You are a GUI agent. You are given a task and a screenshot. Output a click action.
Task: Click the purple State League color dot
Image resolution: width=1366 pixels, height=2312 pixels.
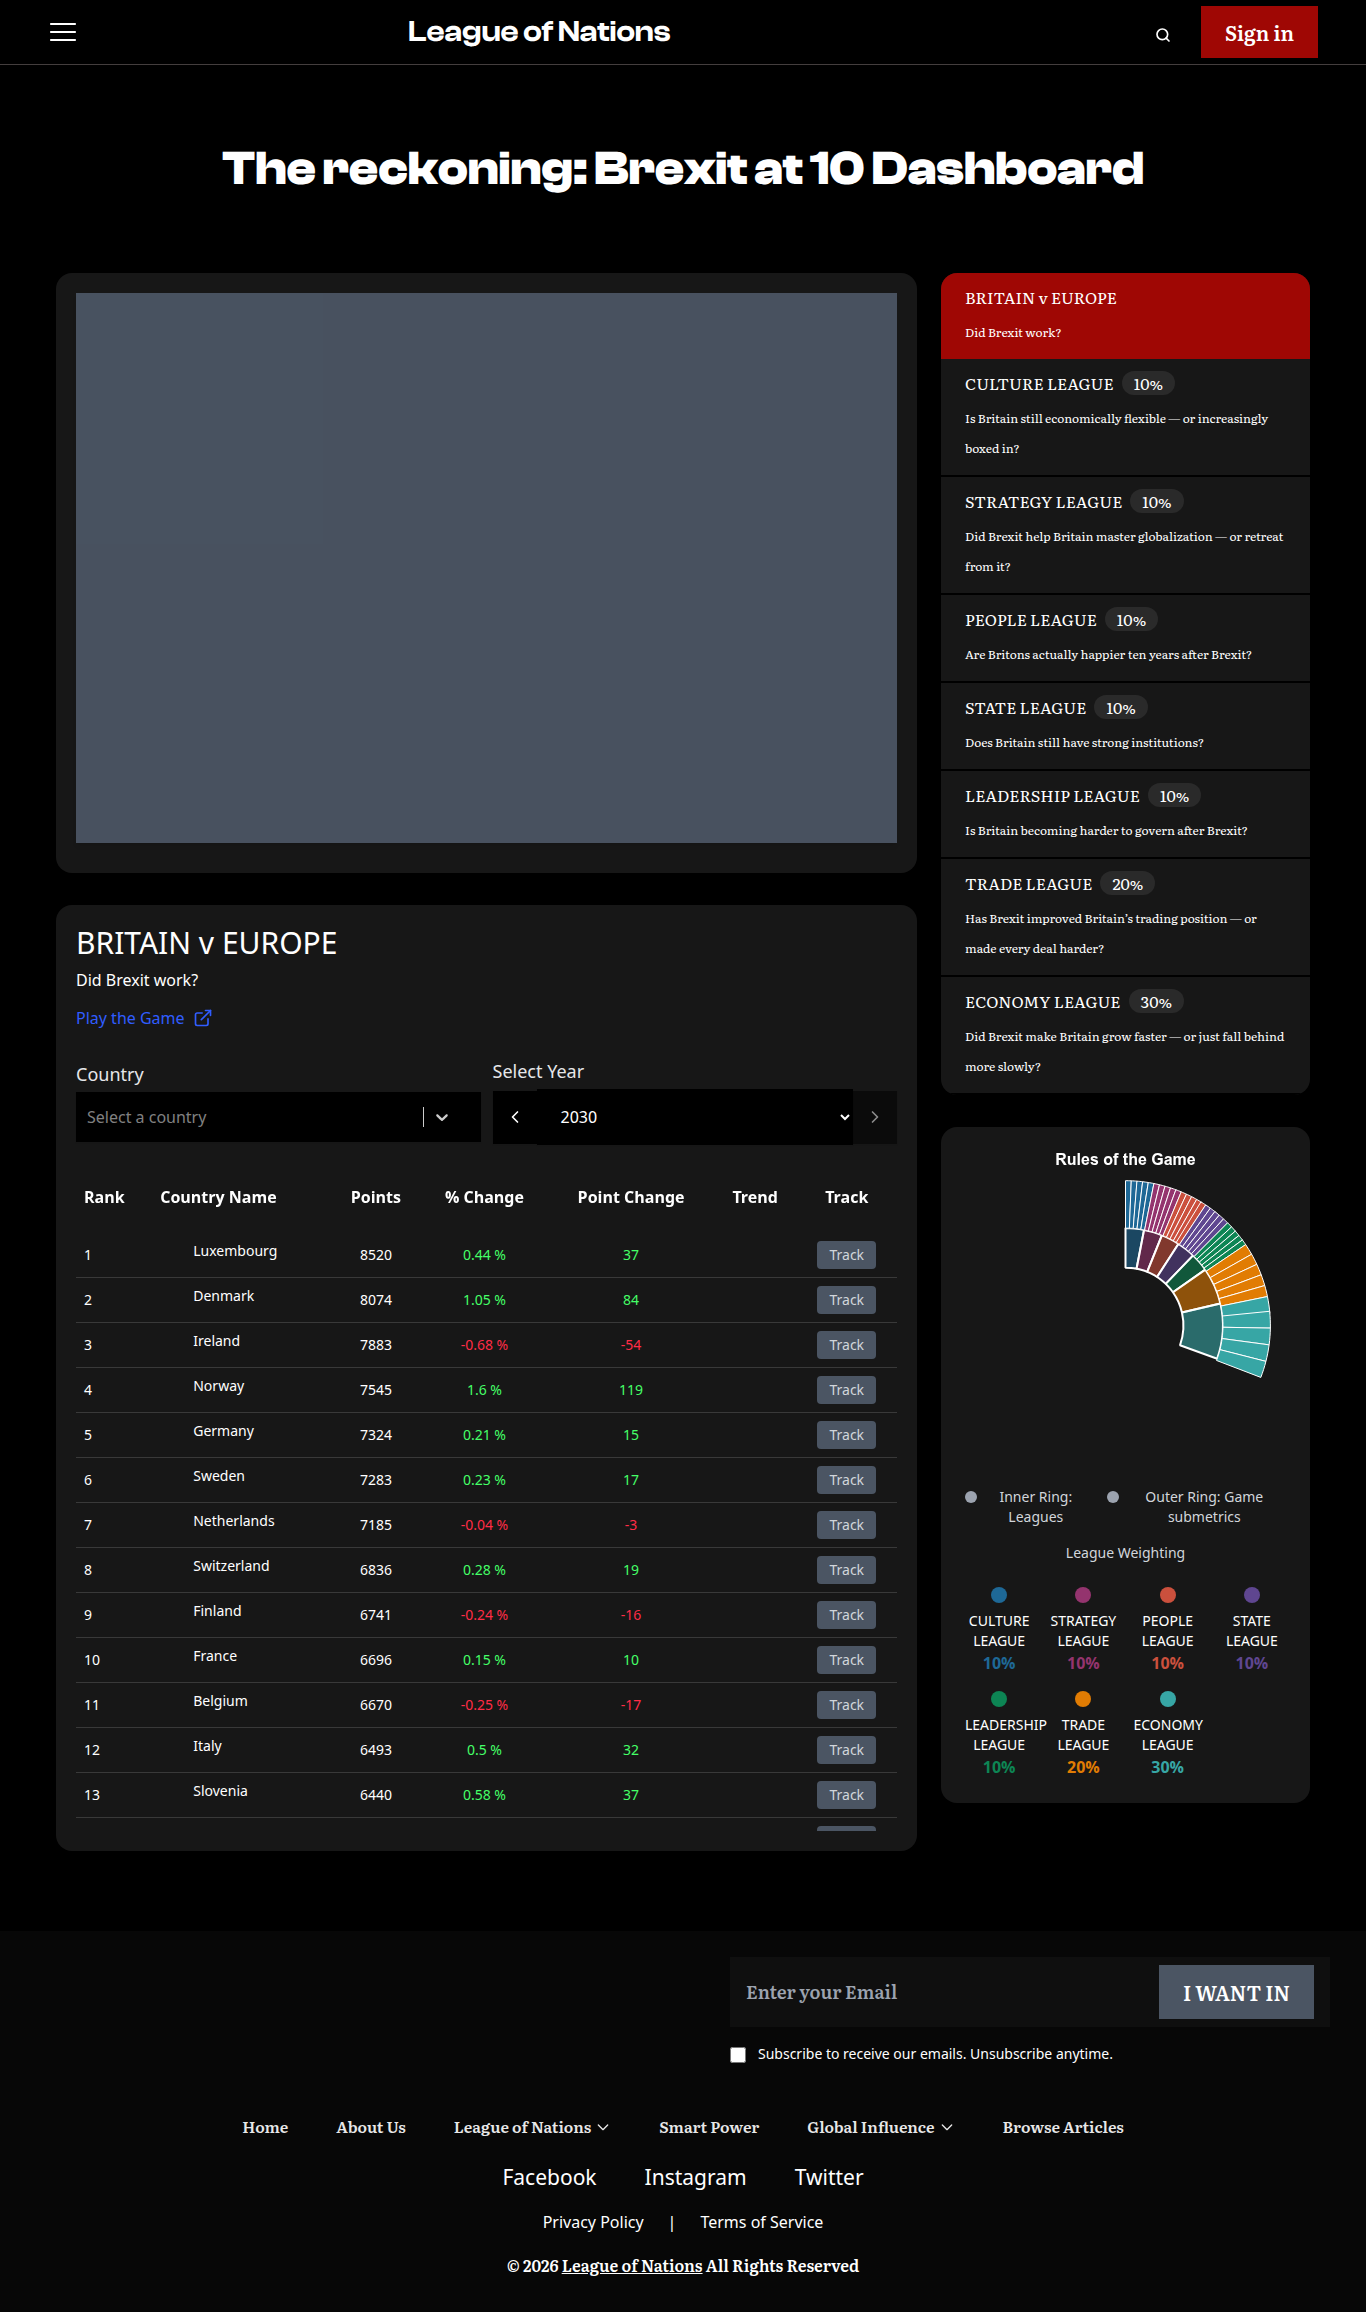click(1252, 1595)
